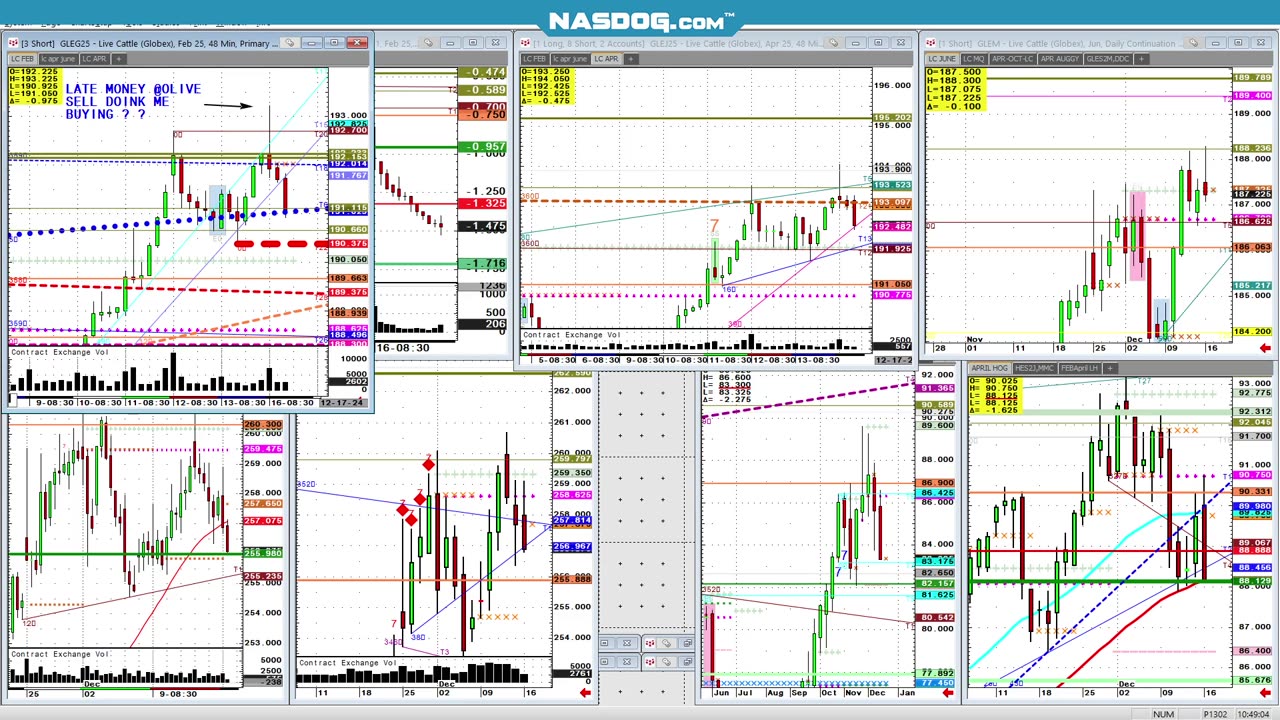Screen dimensions: 1280x720
Task: Click Contract Exchange Vol label in GLEJ25 chart
Action: 572,335
